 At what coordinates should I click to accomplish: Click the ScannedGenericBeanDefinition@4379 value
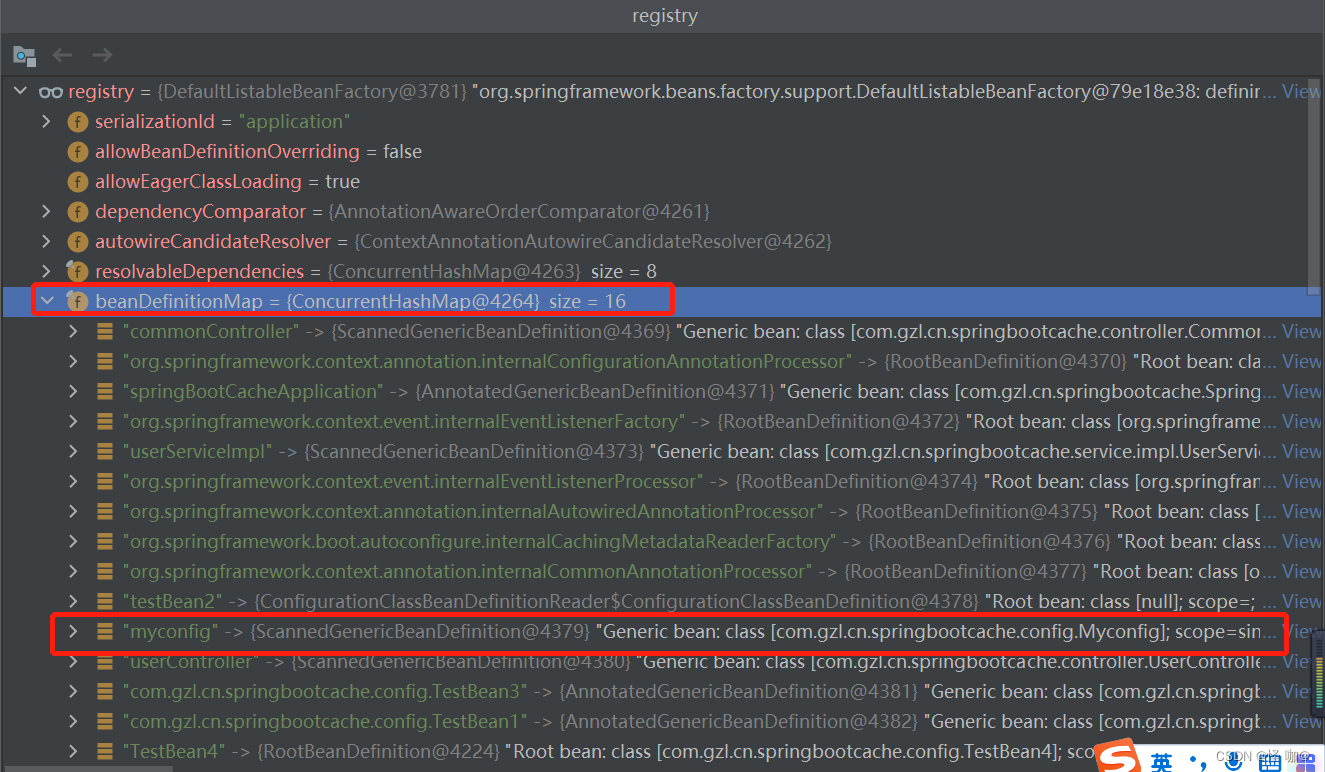point(419,632)
